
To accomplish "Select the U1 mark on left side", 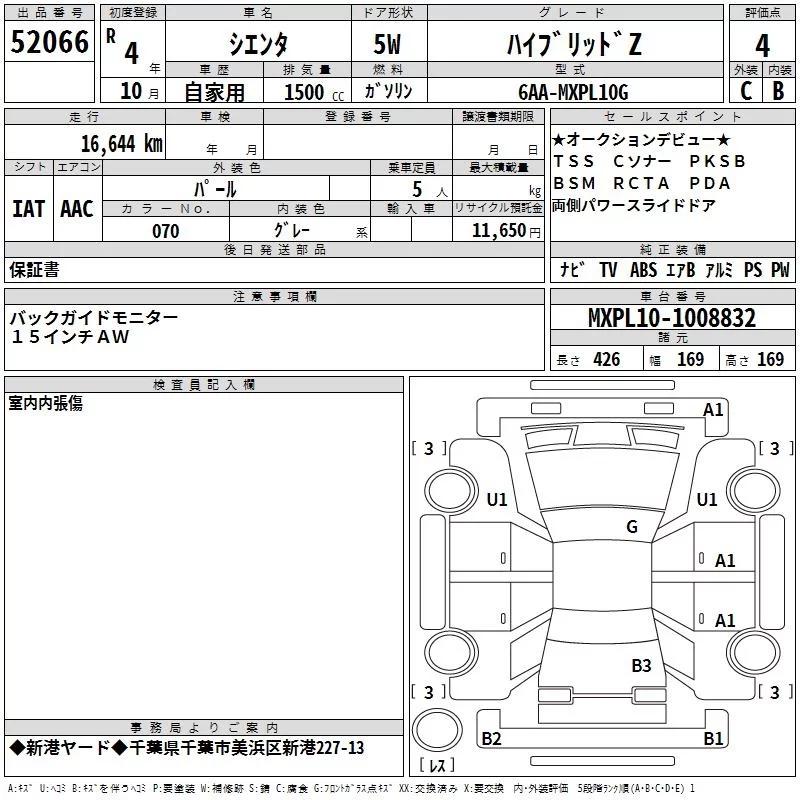I will tap(497, 499).
